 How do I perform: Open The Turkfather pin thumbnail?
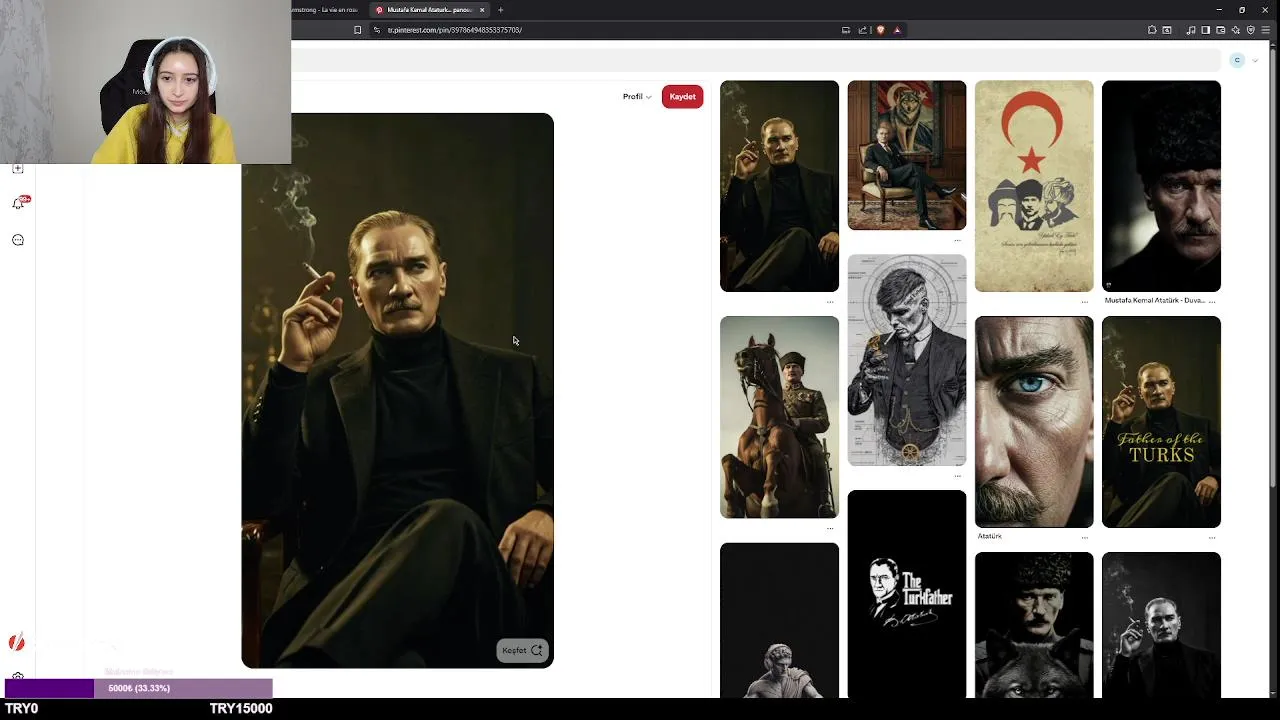tap(907, 594)
